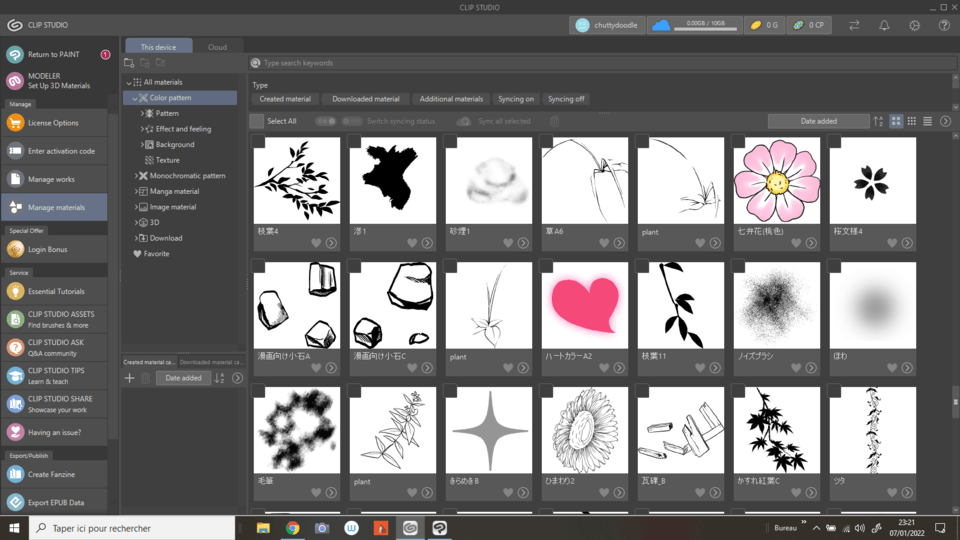The width and height of the screenshot is (960, 540).
Task: Toggle ascending/descending sort order icon
Action: point(879,121)
